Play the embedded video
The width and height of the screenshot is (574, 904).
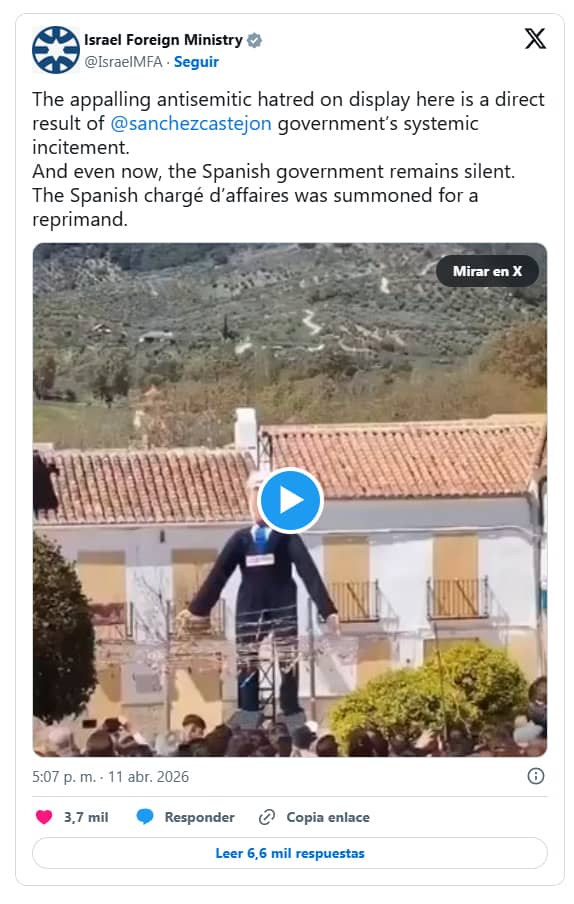(290, 500)
